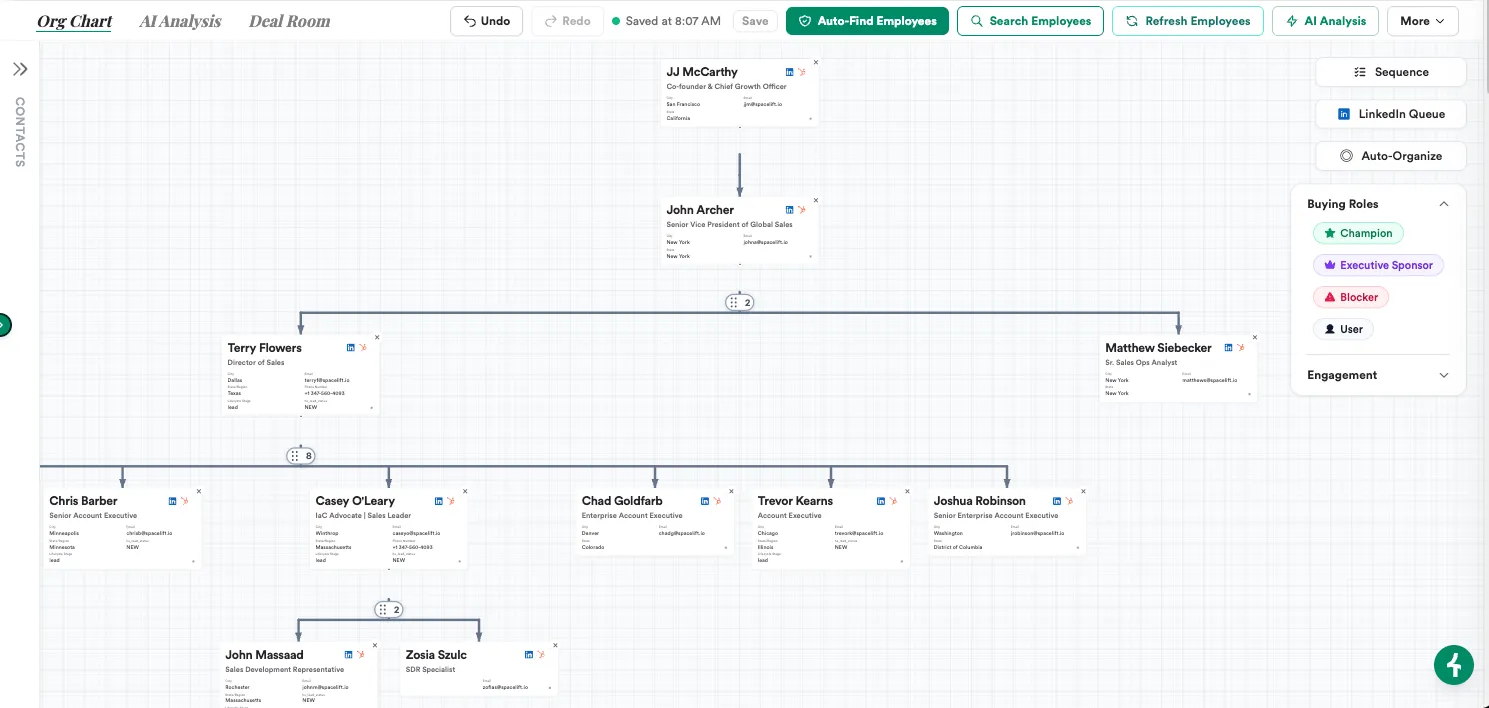The height and width of the screenshot is (708, 1489).
Task: Remove JJ McCarthy card with its X
Action: 815,62
